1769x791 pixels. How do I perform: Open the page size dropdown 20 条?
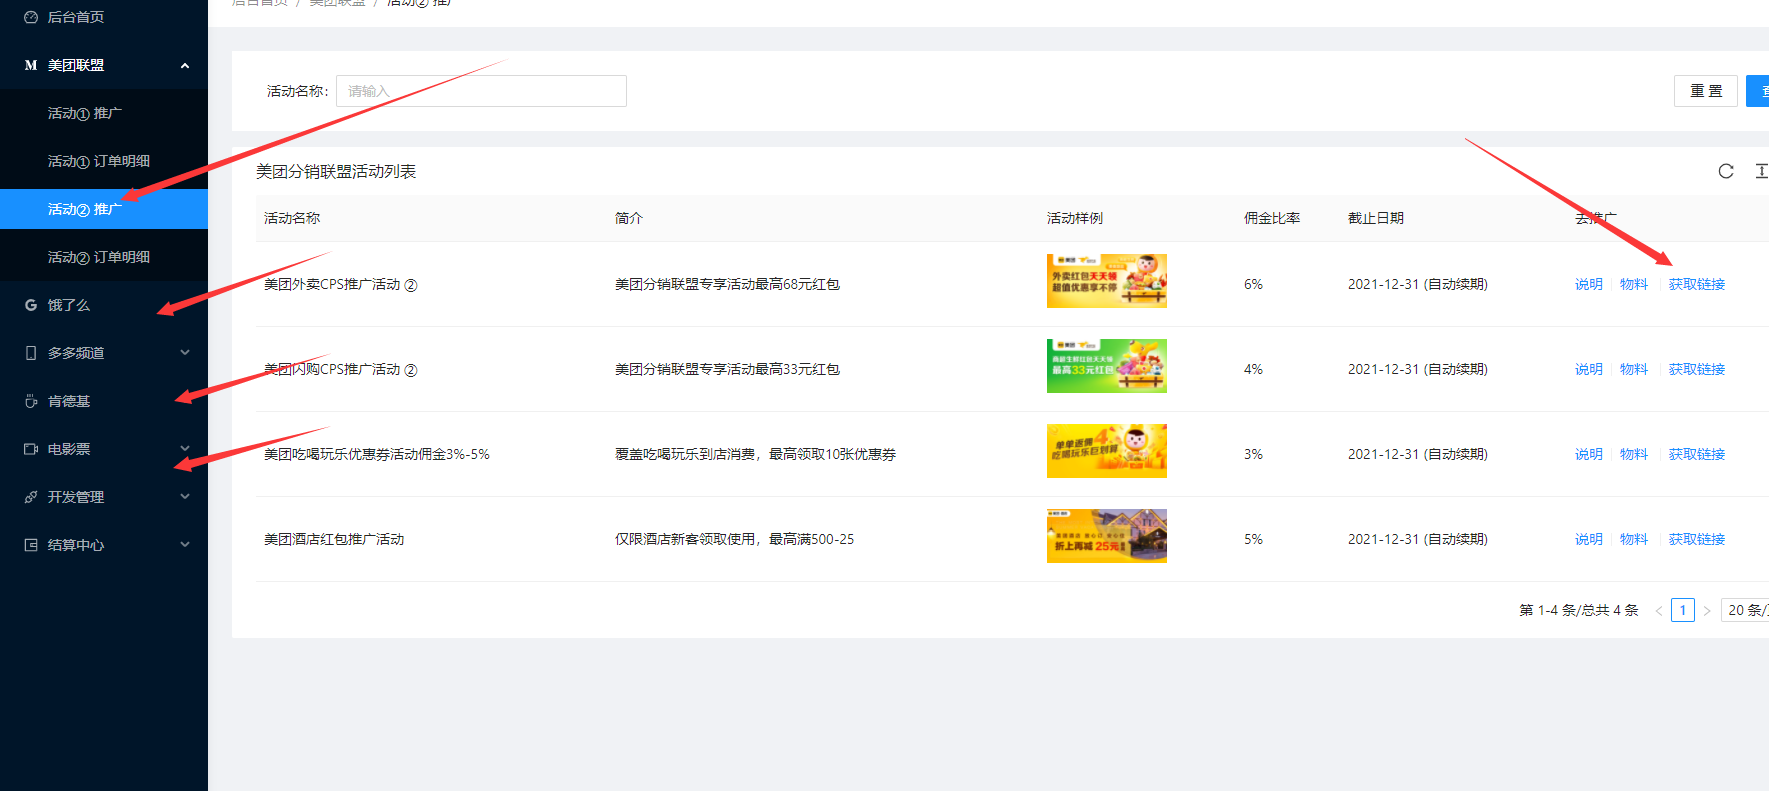pos(1745,610)
